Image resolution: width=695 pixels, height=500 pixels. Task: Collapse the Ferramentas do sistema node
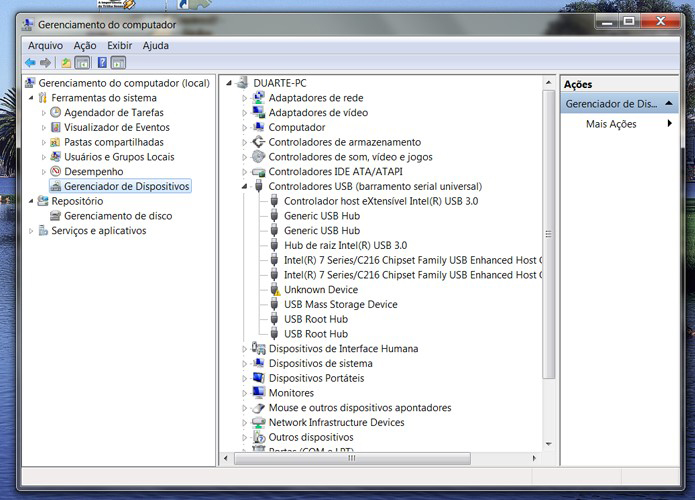[31, 98]
